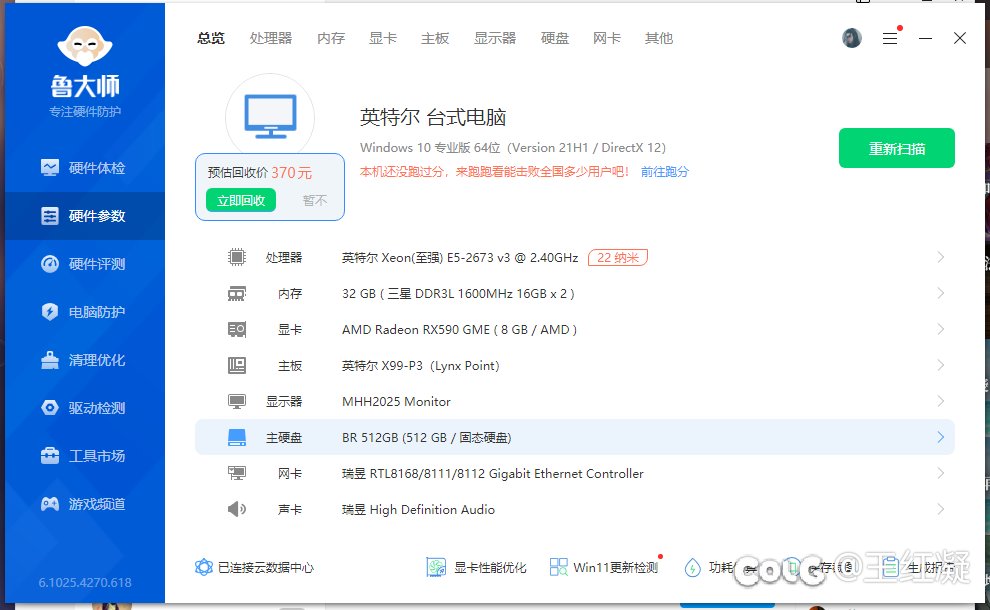Screen dimensions: 990x610
Task: Switch to the 总览 tab
Action: click(x=211, y=39)
